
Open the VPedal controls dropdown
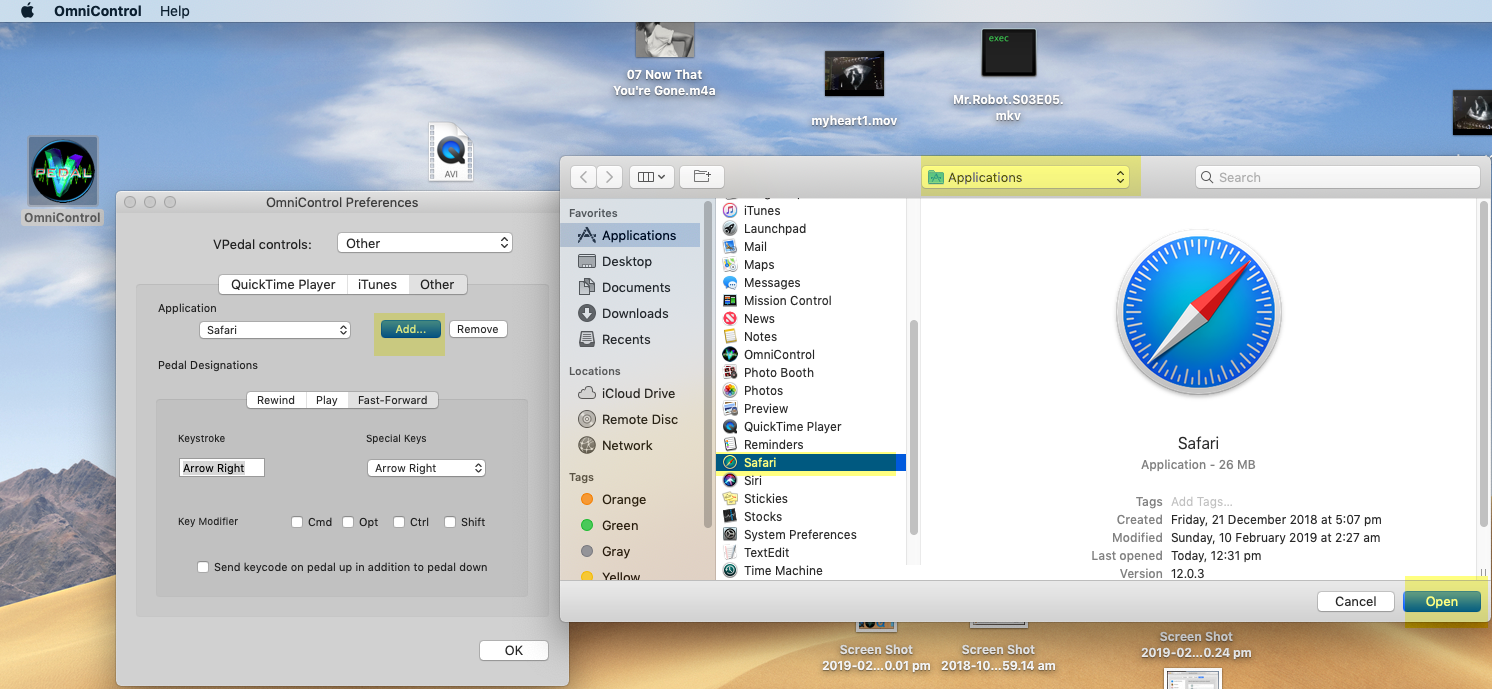pos(424,242)
